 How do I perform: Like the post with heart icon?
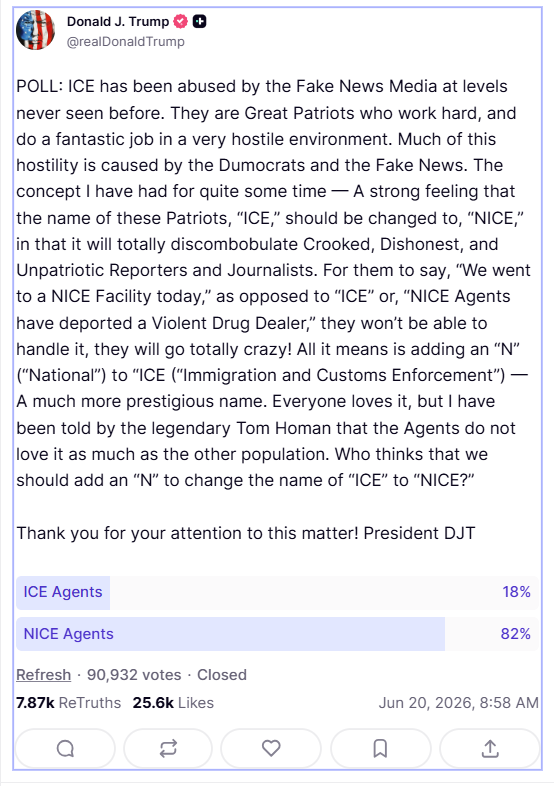coord(271,749)
